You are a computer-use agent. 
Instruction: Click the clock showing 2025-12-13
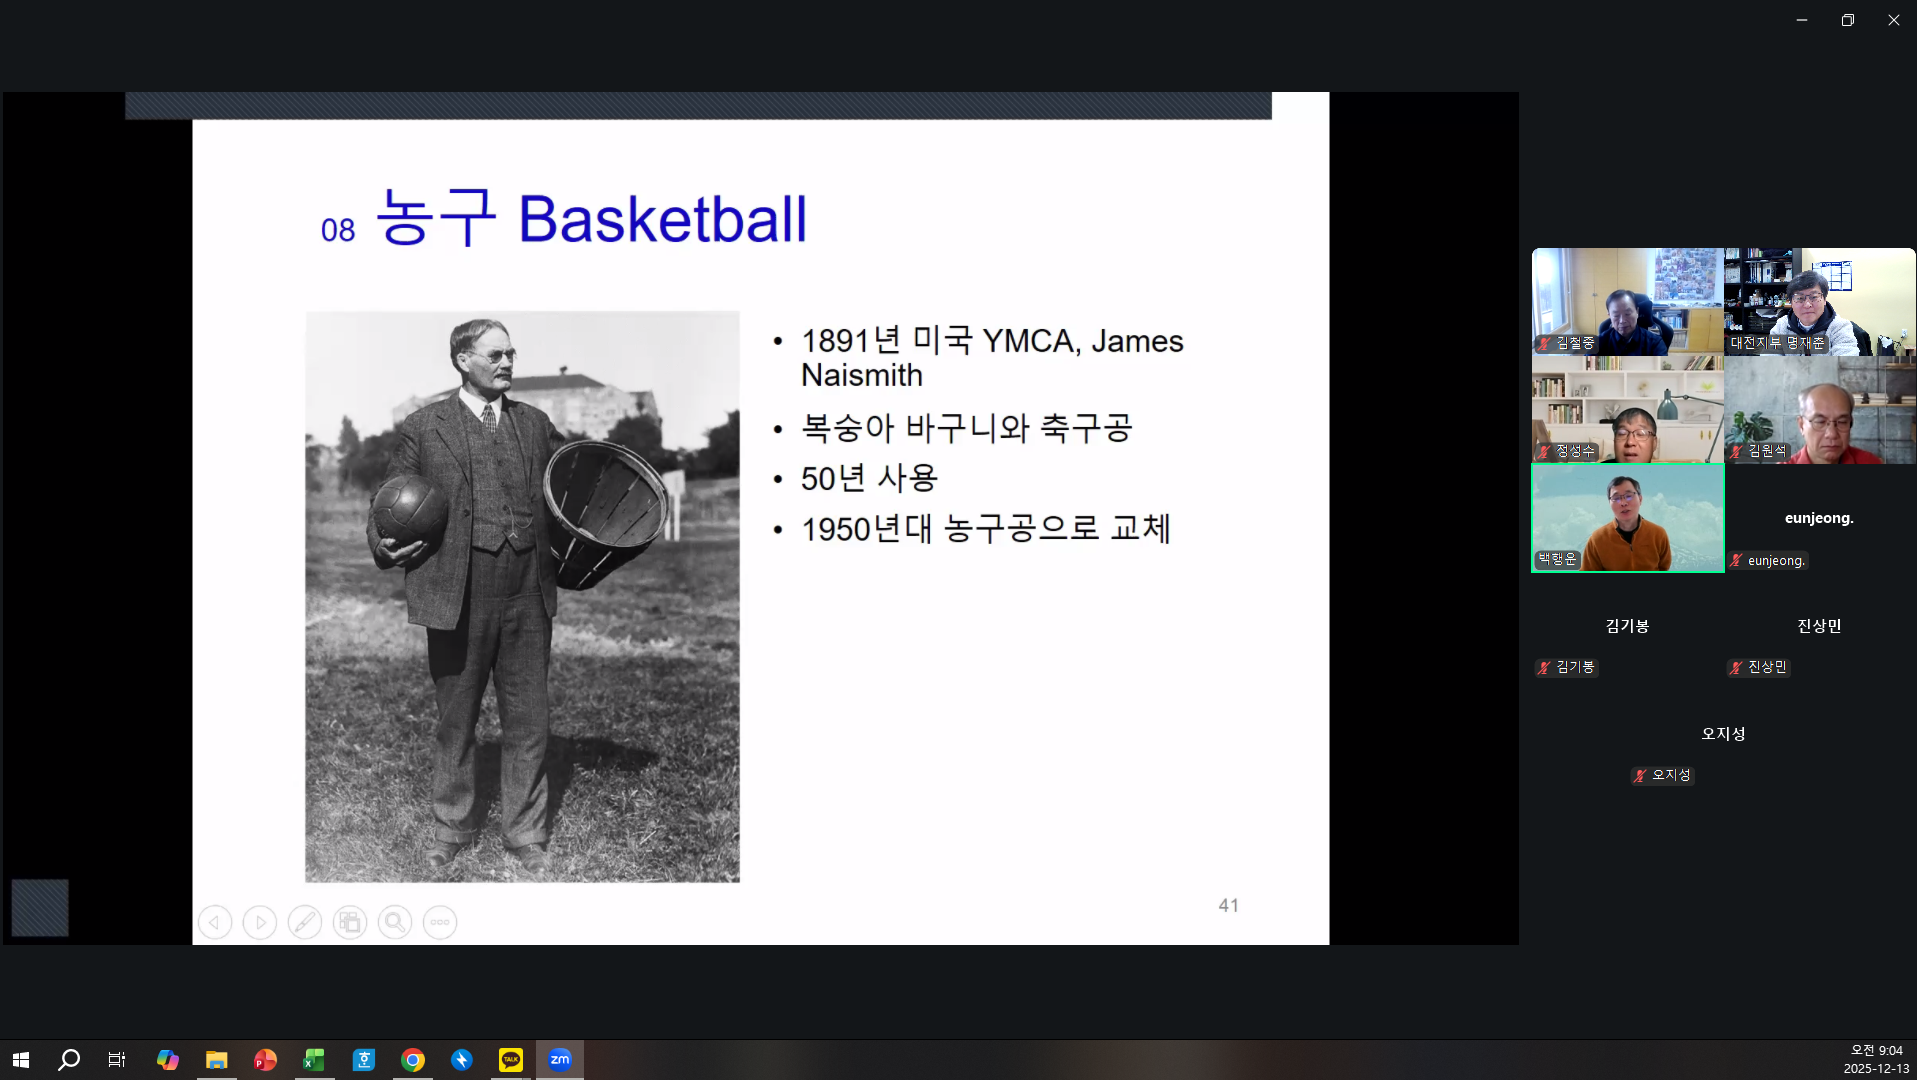[1878, 1059]
